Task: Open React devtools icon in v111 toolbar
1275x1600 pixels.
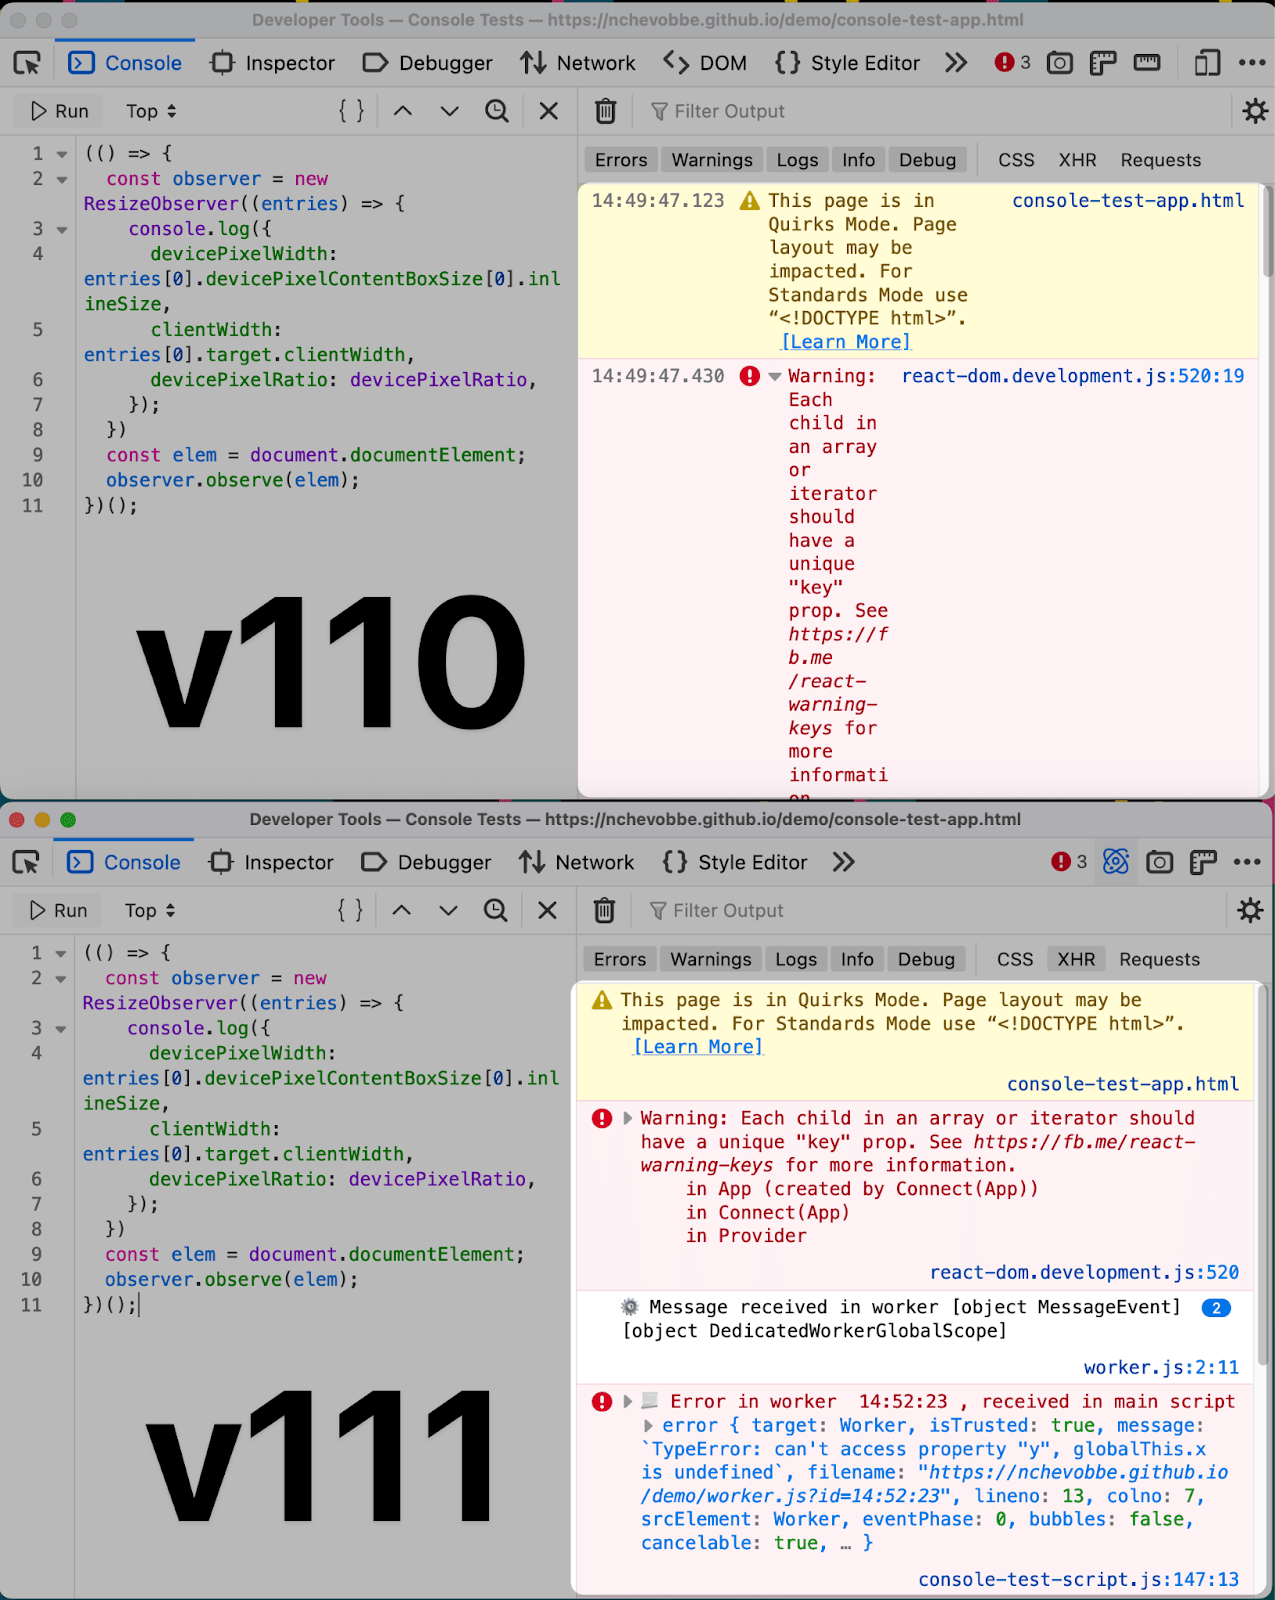Action: click(x=1116, y=862)
